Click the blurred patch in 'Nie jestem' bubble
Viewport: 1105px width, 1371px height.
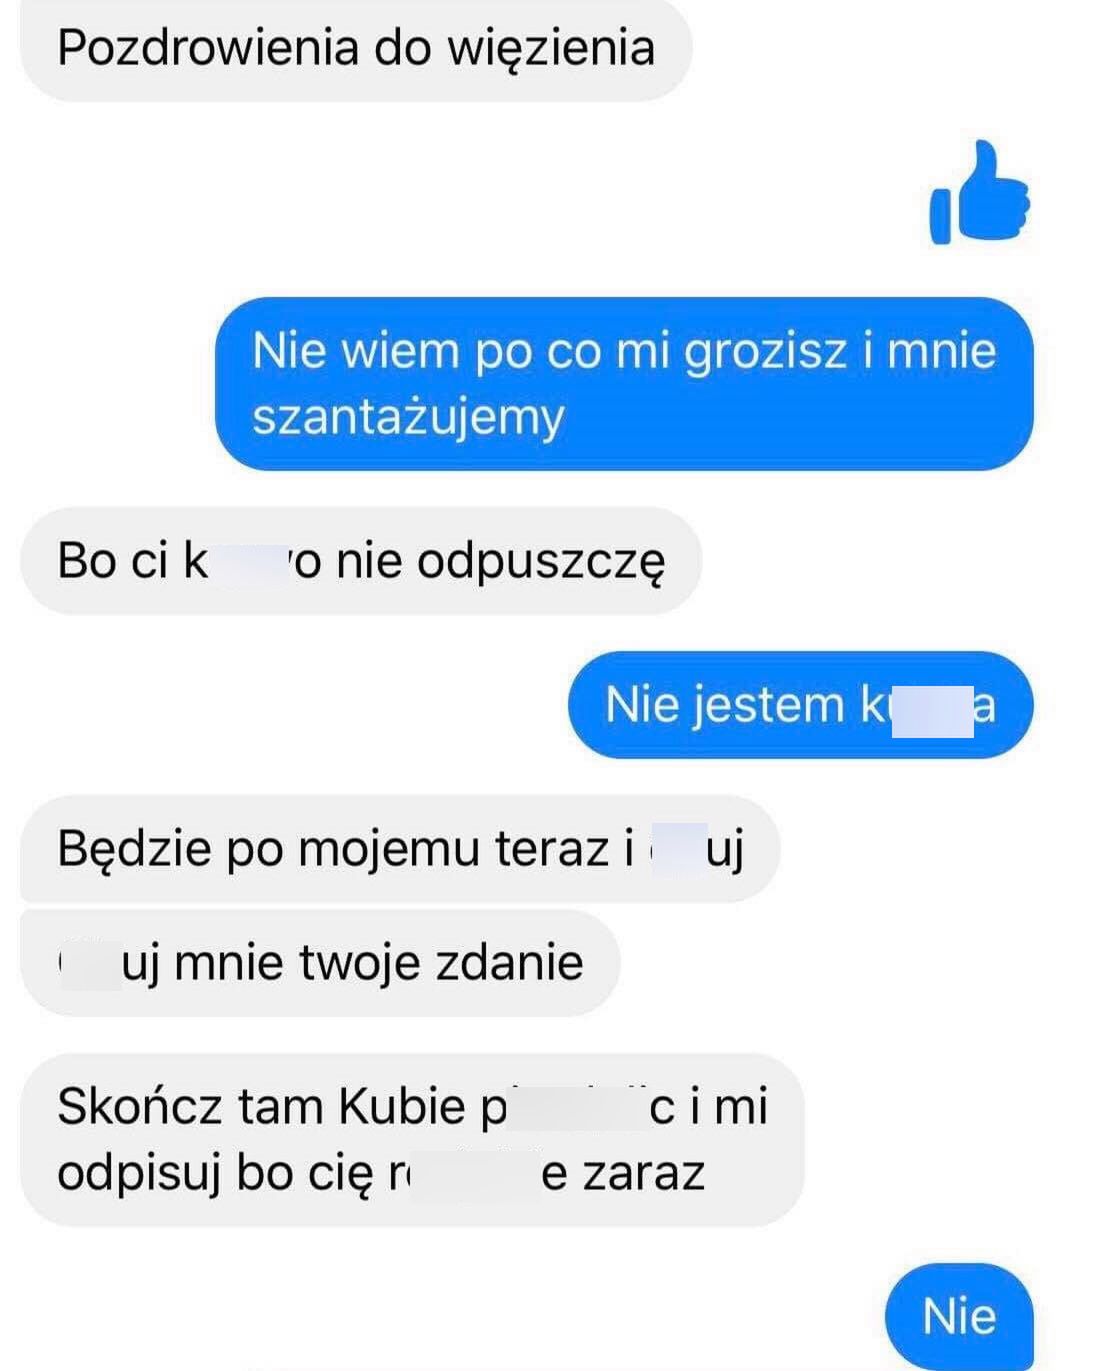click(x=930, y=706)
